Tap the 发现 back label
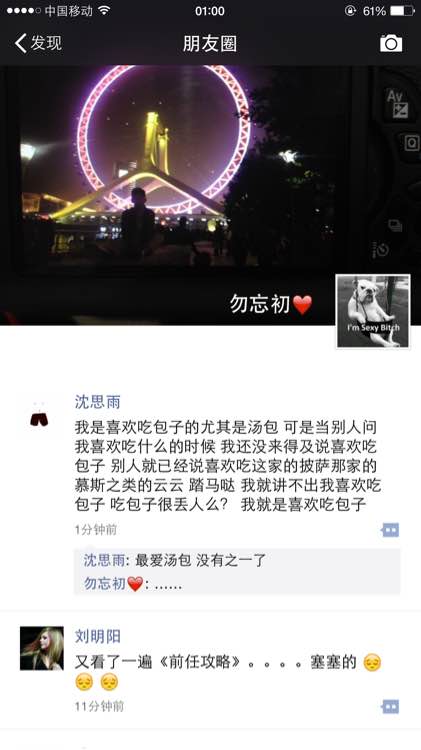The image size is (421, 750). pyautogui.click(x=46, y=43)
